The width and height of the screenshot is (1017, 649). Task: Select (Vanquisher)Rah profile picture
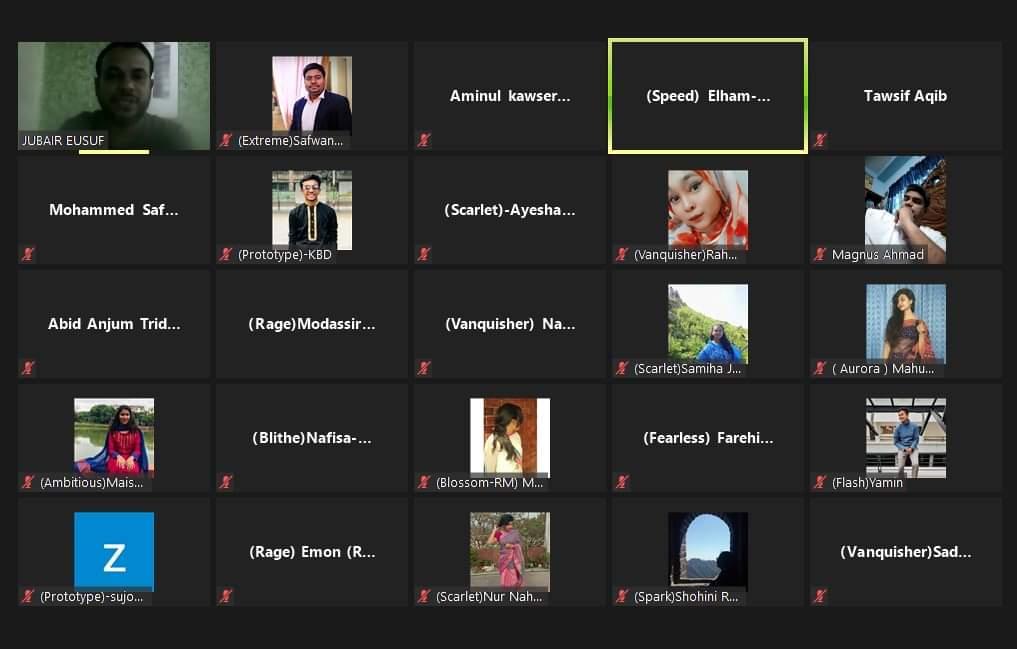(x=708, y=210)
